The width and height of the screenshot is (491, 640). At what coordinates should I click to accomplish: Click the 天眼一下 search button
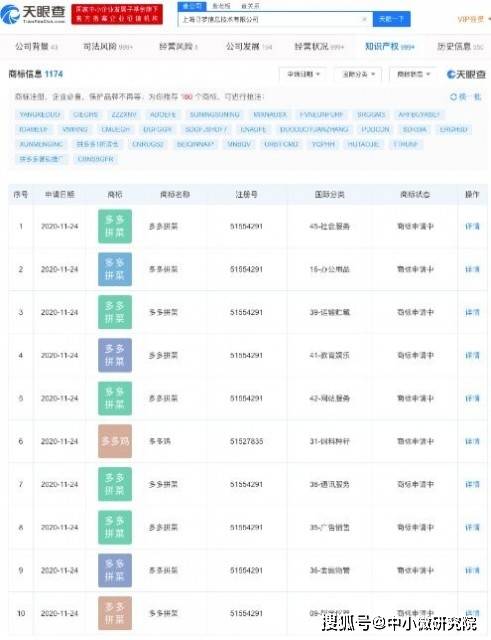[x=391, y=19]
